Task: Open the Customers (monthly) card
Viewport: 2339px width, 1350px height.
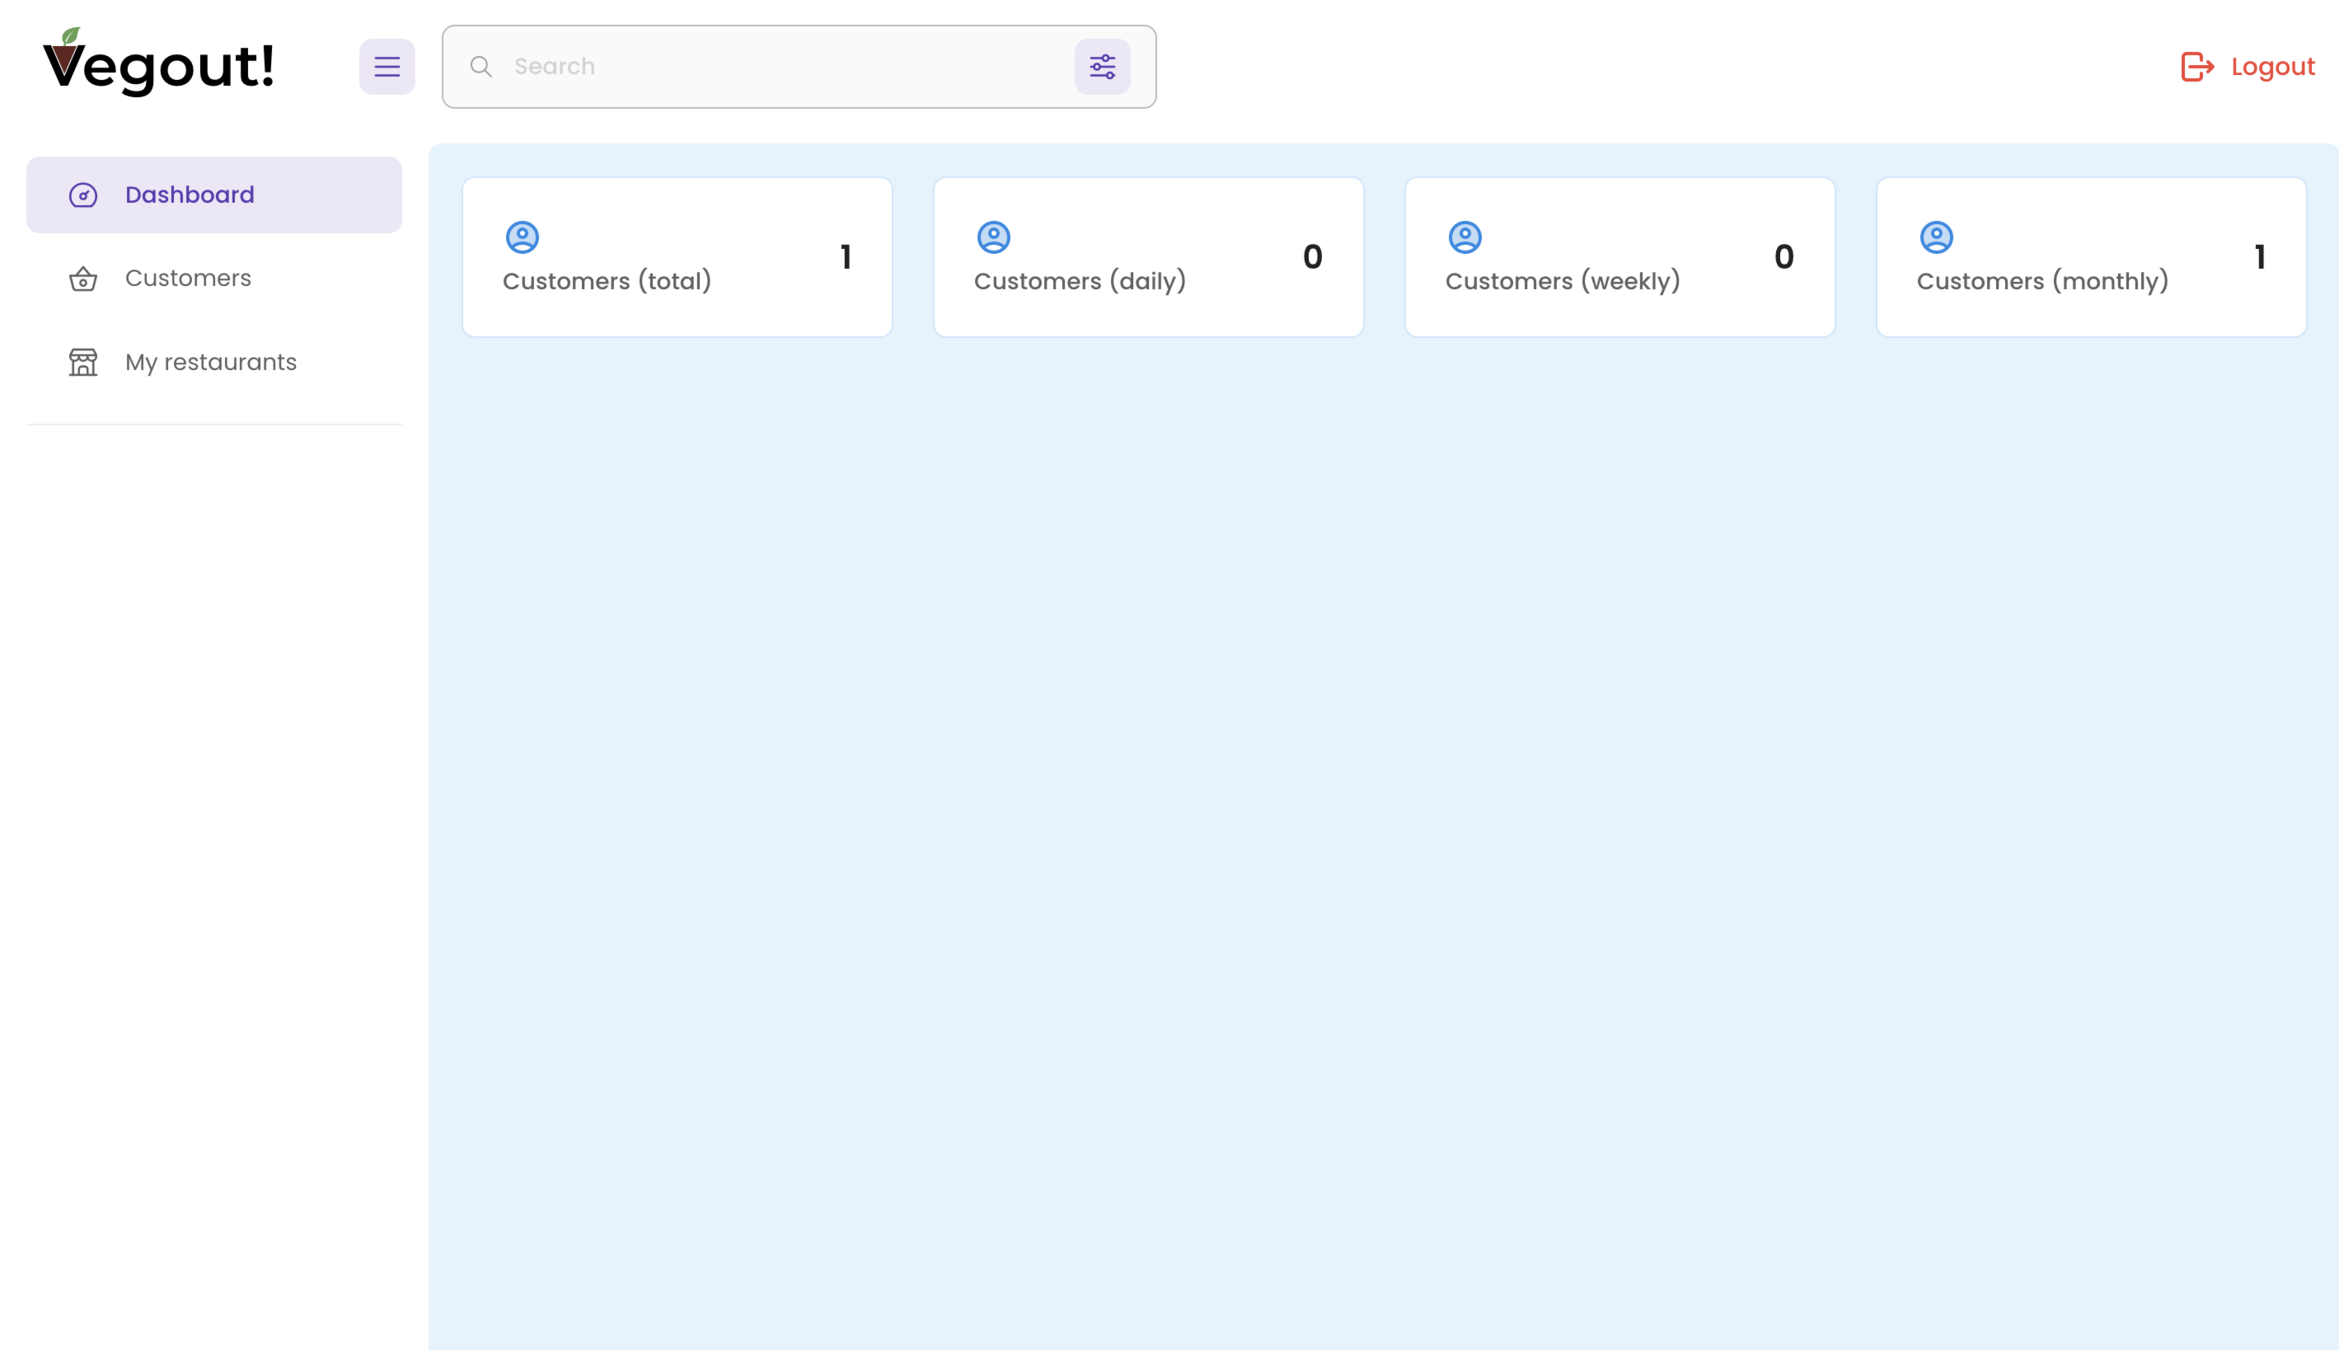Action: 2090,257
